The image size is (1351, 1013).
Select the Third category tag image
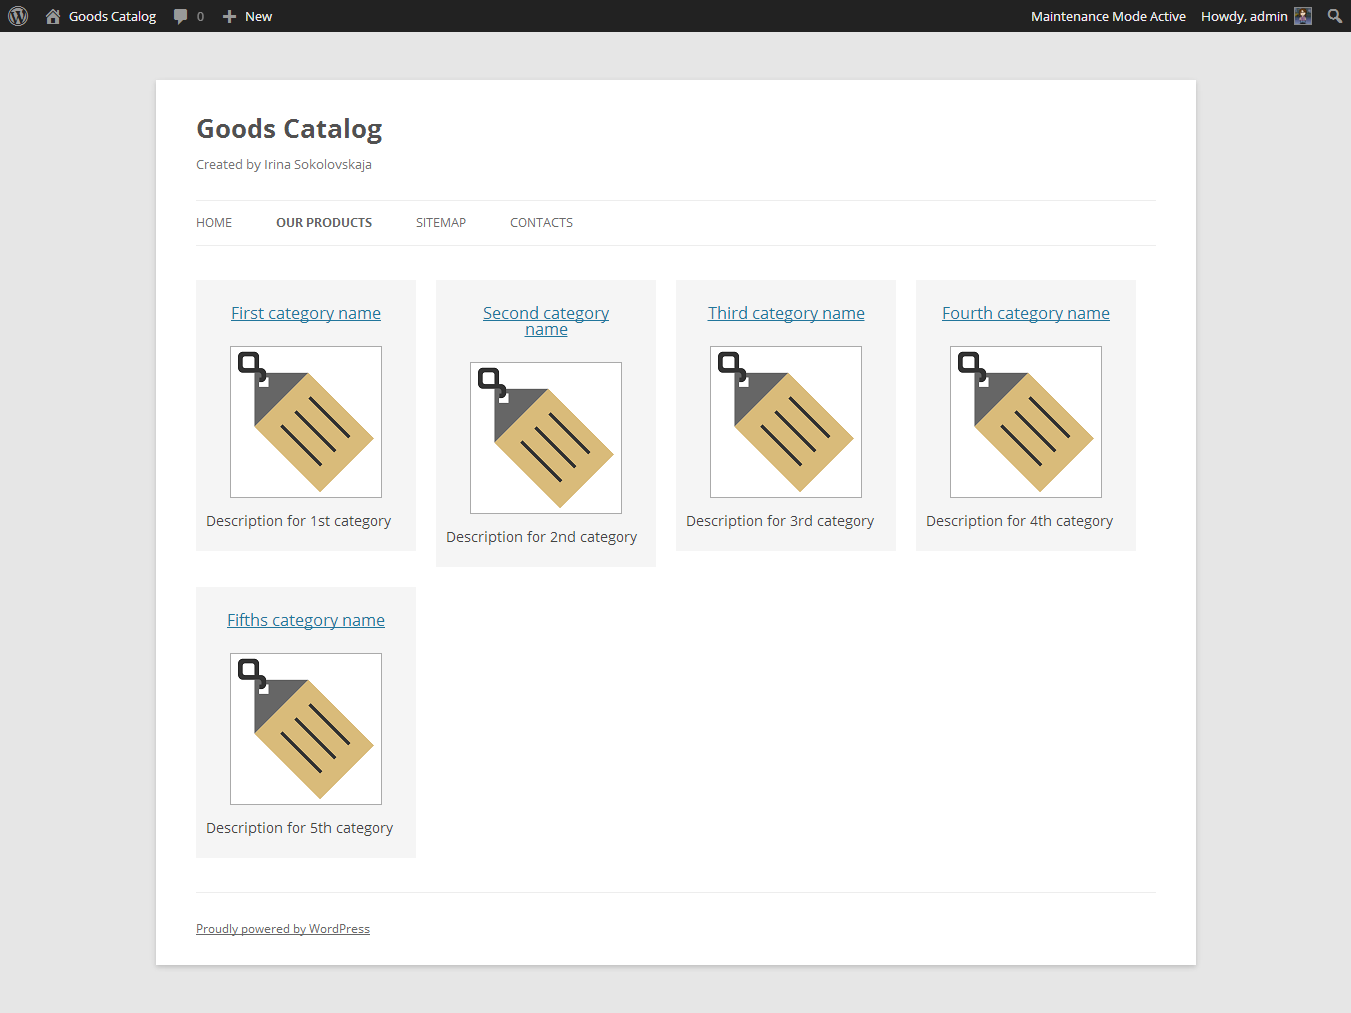tap(786, 422)
